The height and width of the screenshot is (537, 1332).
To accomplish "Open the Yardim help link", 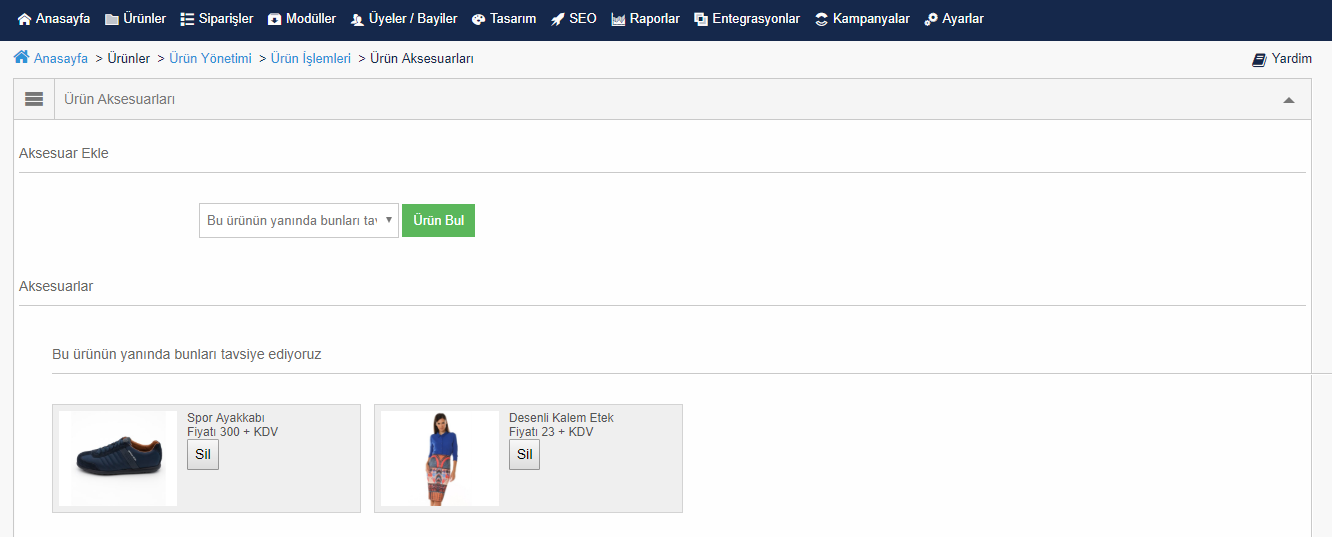I will tap(1292, 59).
